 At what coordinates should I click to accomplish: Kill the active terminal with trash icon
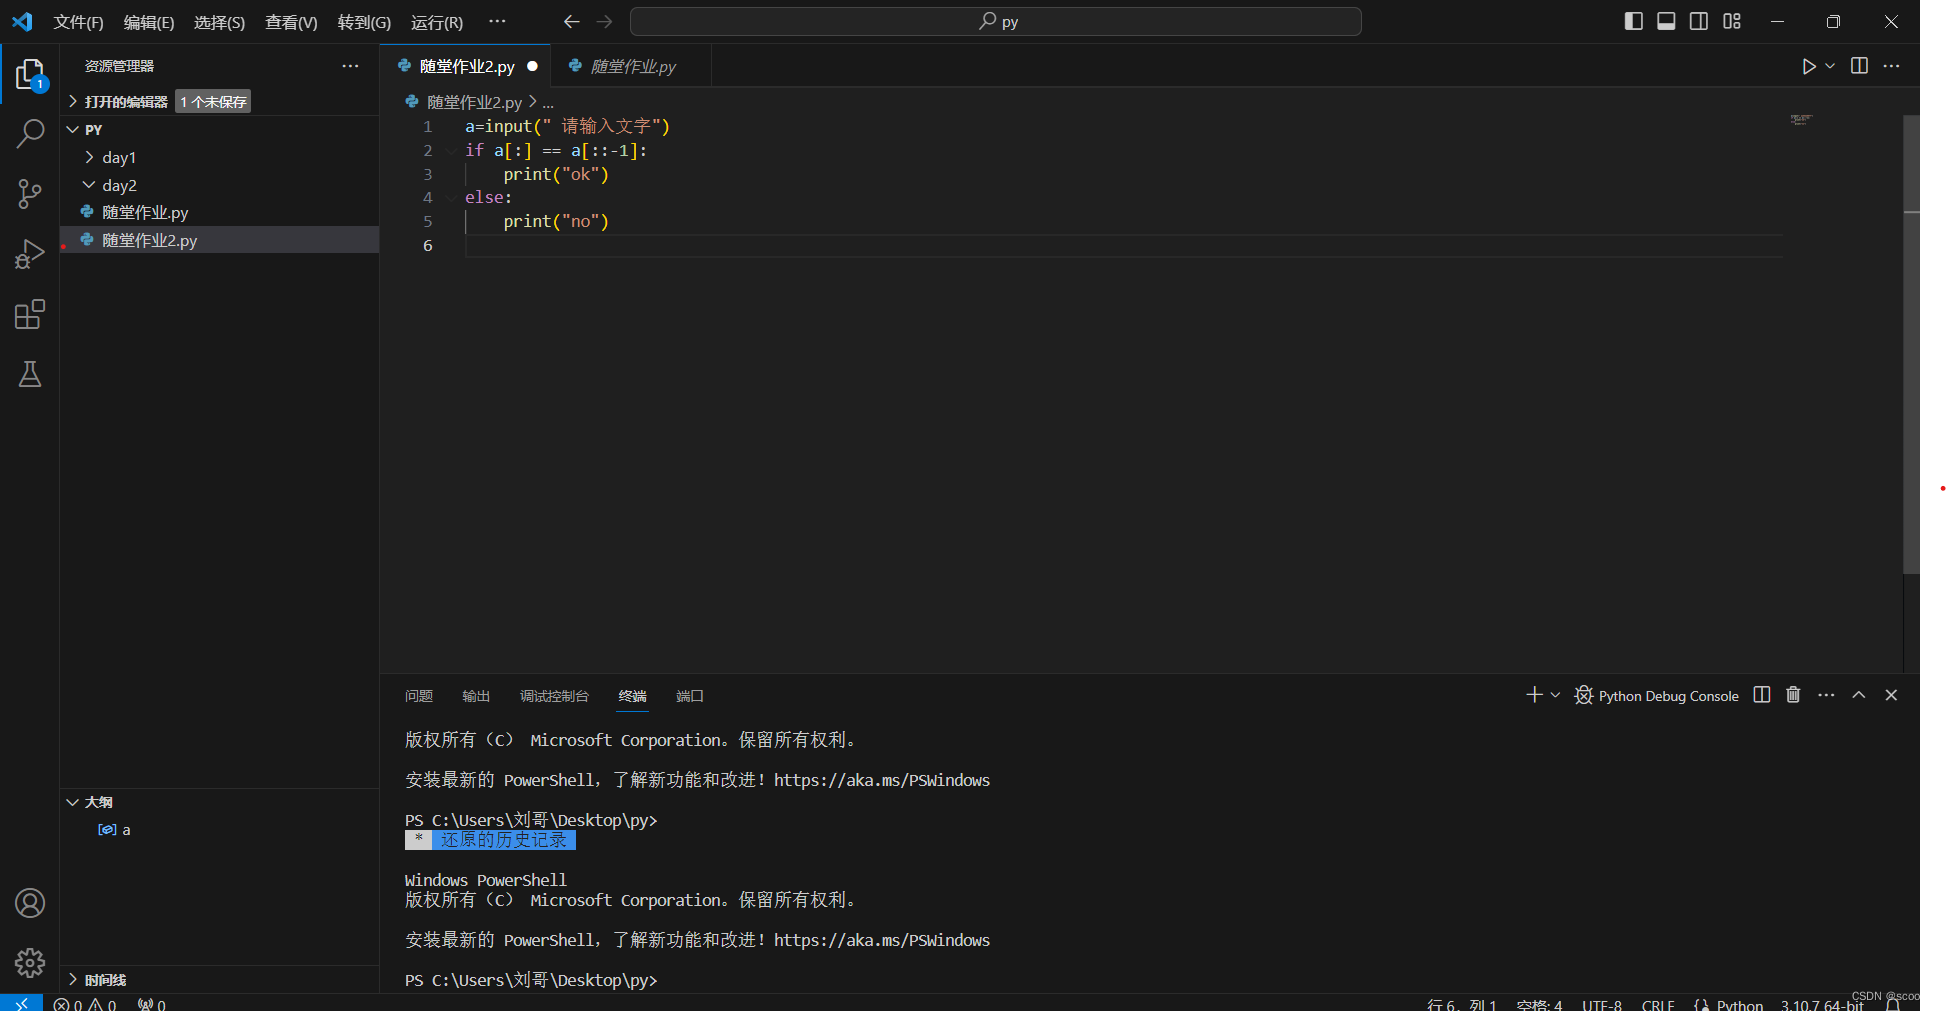(1793, 695)
